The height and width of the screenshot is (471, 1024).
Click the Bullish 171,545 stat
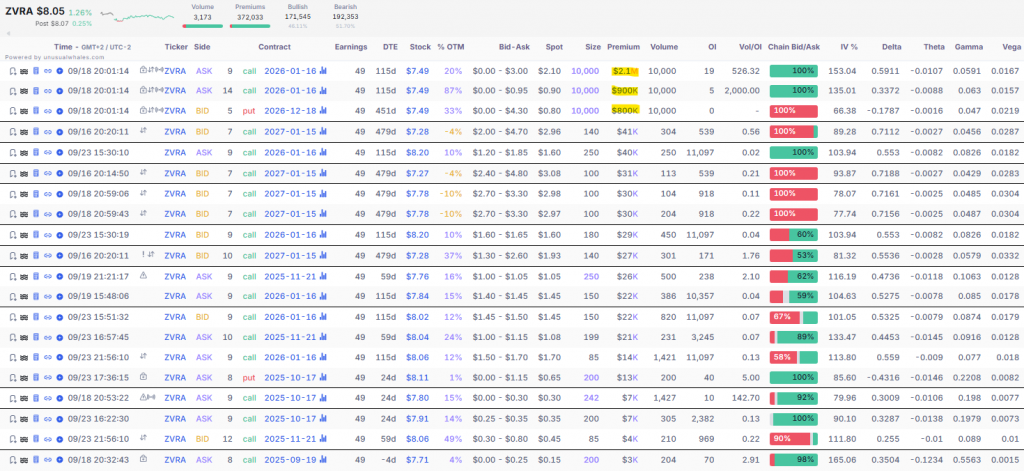click(x=298, y=16)
